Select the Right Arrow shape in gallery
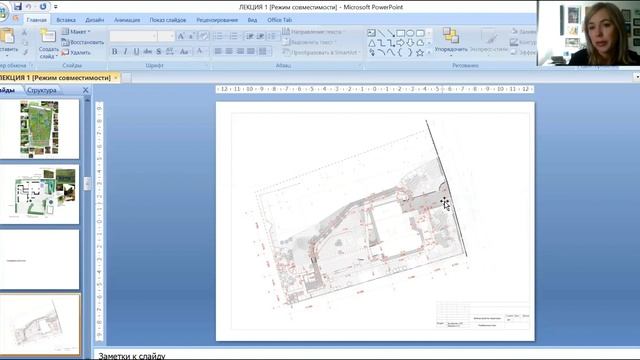The width and height of the screenshot is (640, 360). pyautogui.click(x=400, y=42)
